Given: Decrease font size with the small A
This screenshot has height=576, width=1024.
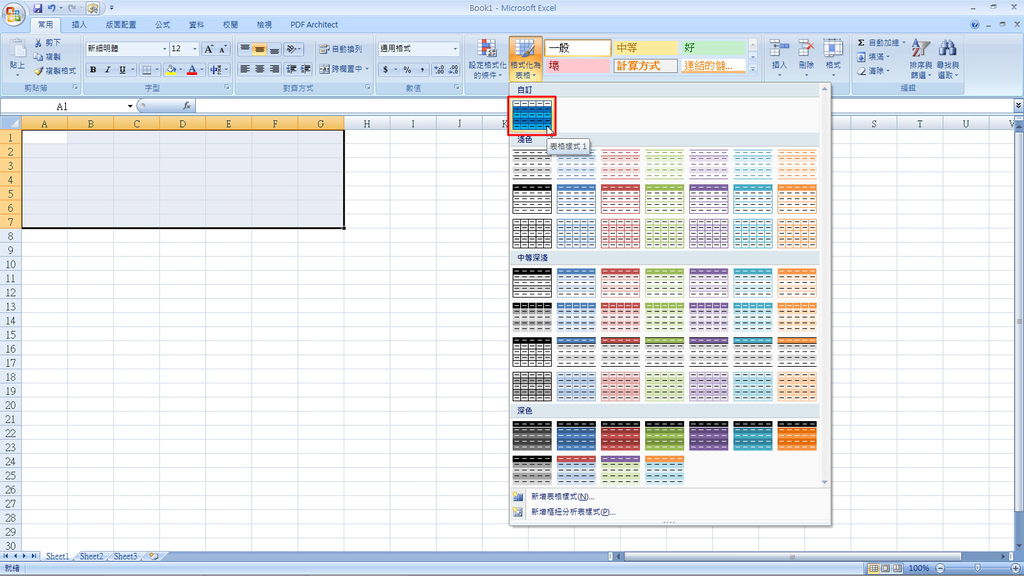Looking at the screenshot, I should pos(223,49).
